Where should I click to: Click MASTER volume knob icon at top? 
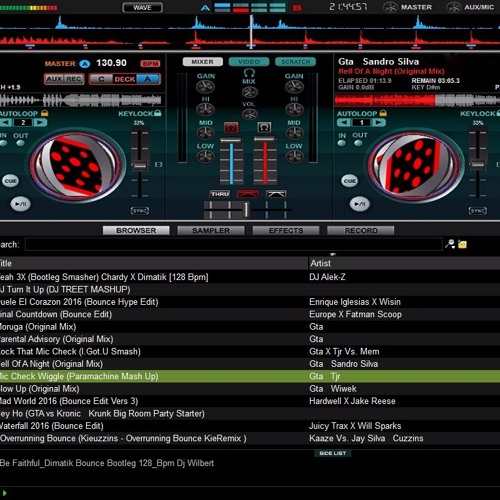(390, 7)
